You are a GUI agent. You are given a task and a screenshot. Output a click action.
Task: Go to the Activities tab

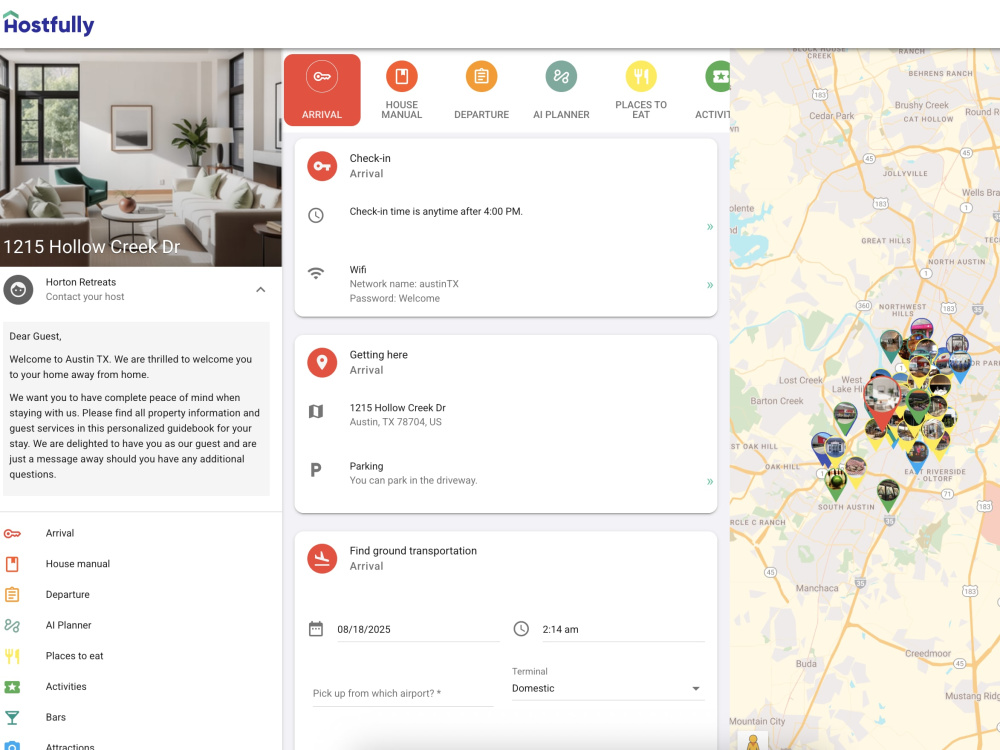click(713, 90)
